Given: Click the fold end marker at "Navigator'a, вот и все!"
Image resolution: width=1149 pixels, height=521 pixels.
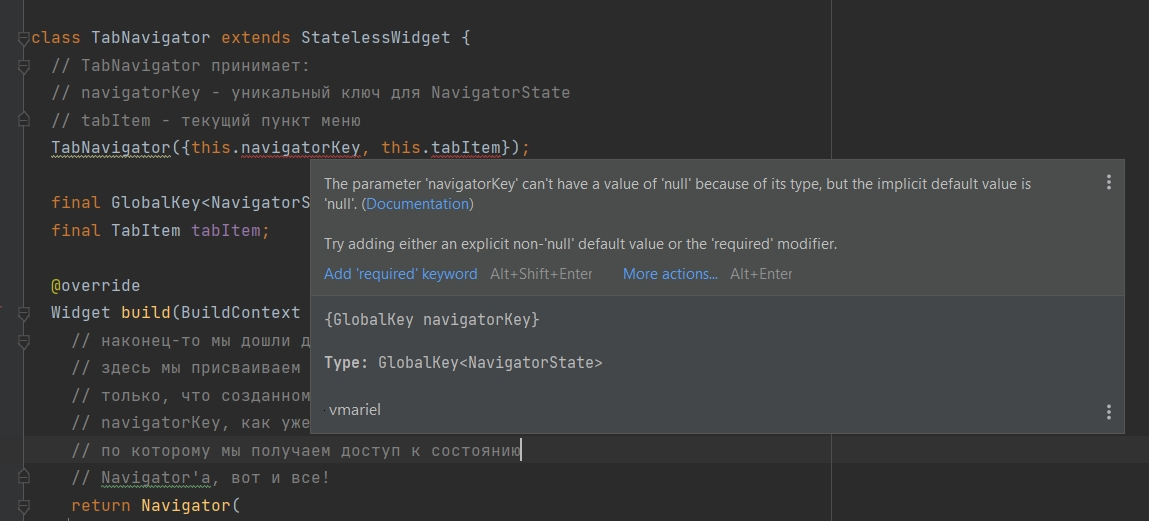Looking at the screenshot, I should (x=23, y=478).
